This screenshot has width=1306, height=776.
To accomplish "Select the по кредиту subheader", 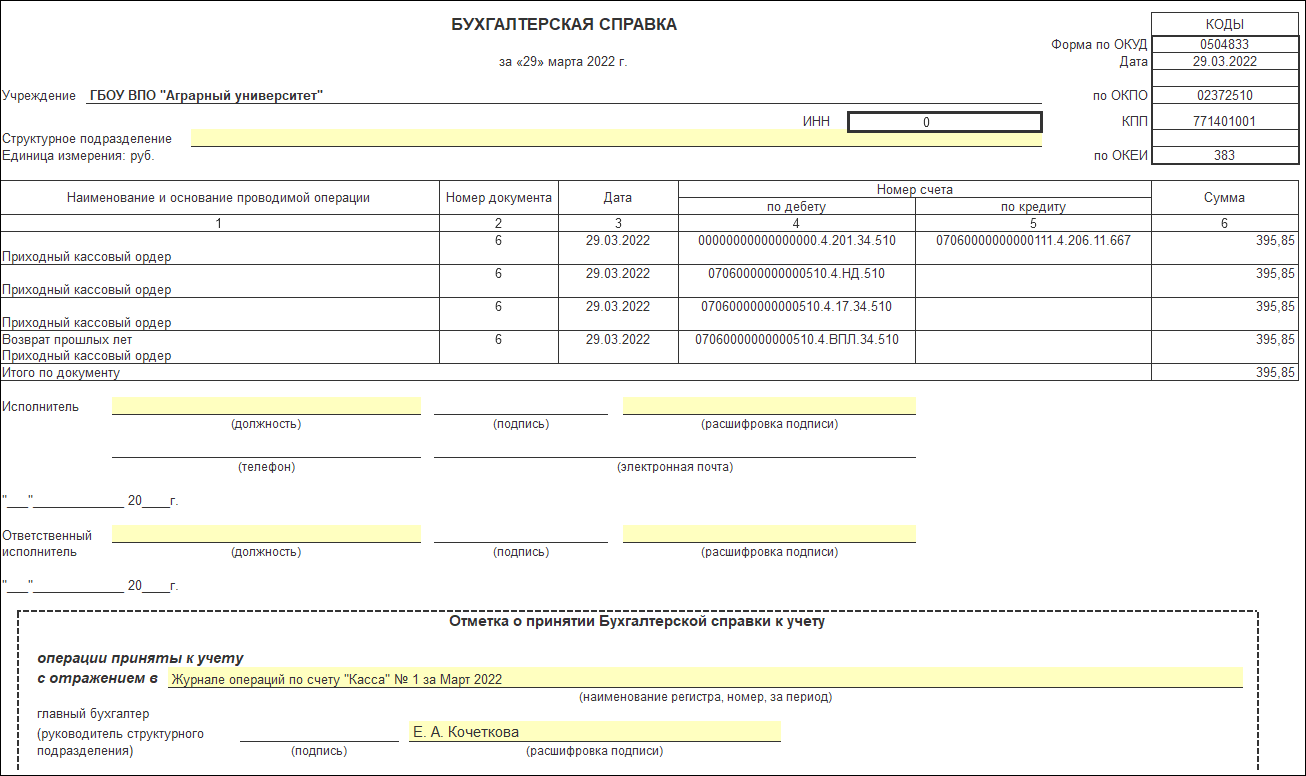I will pos(1034,207).
